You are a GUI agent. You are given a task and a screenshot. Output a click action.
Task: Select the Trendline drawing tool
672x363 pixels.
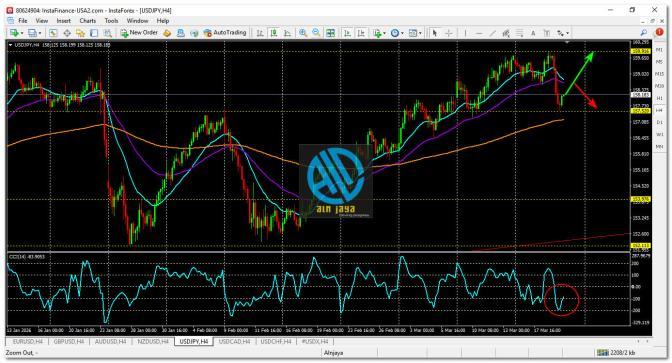point(493,33)
